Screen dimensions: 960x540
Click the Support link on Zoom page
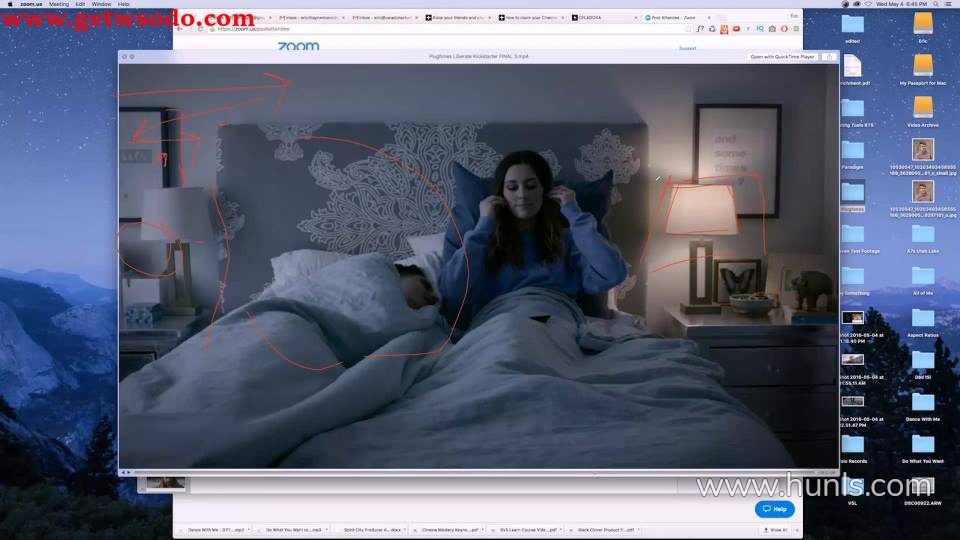687,48
